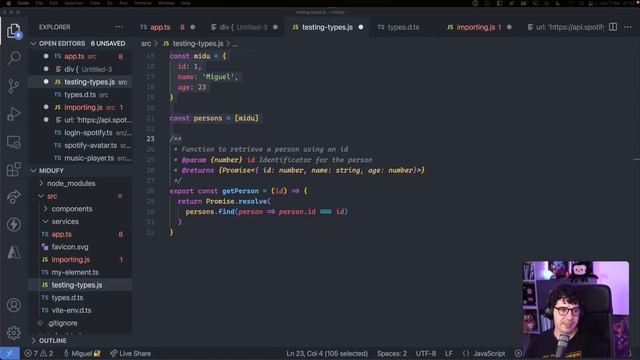Open Source Control view
The image size is (640, 360).
pyautogui.click(x=14, y=86)
